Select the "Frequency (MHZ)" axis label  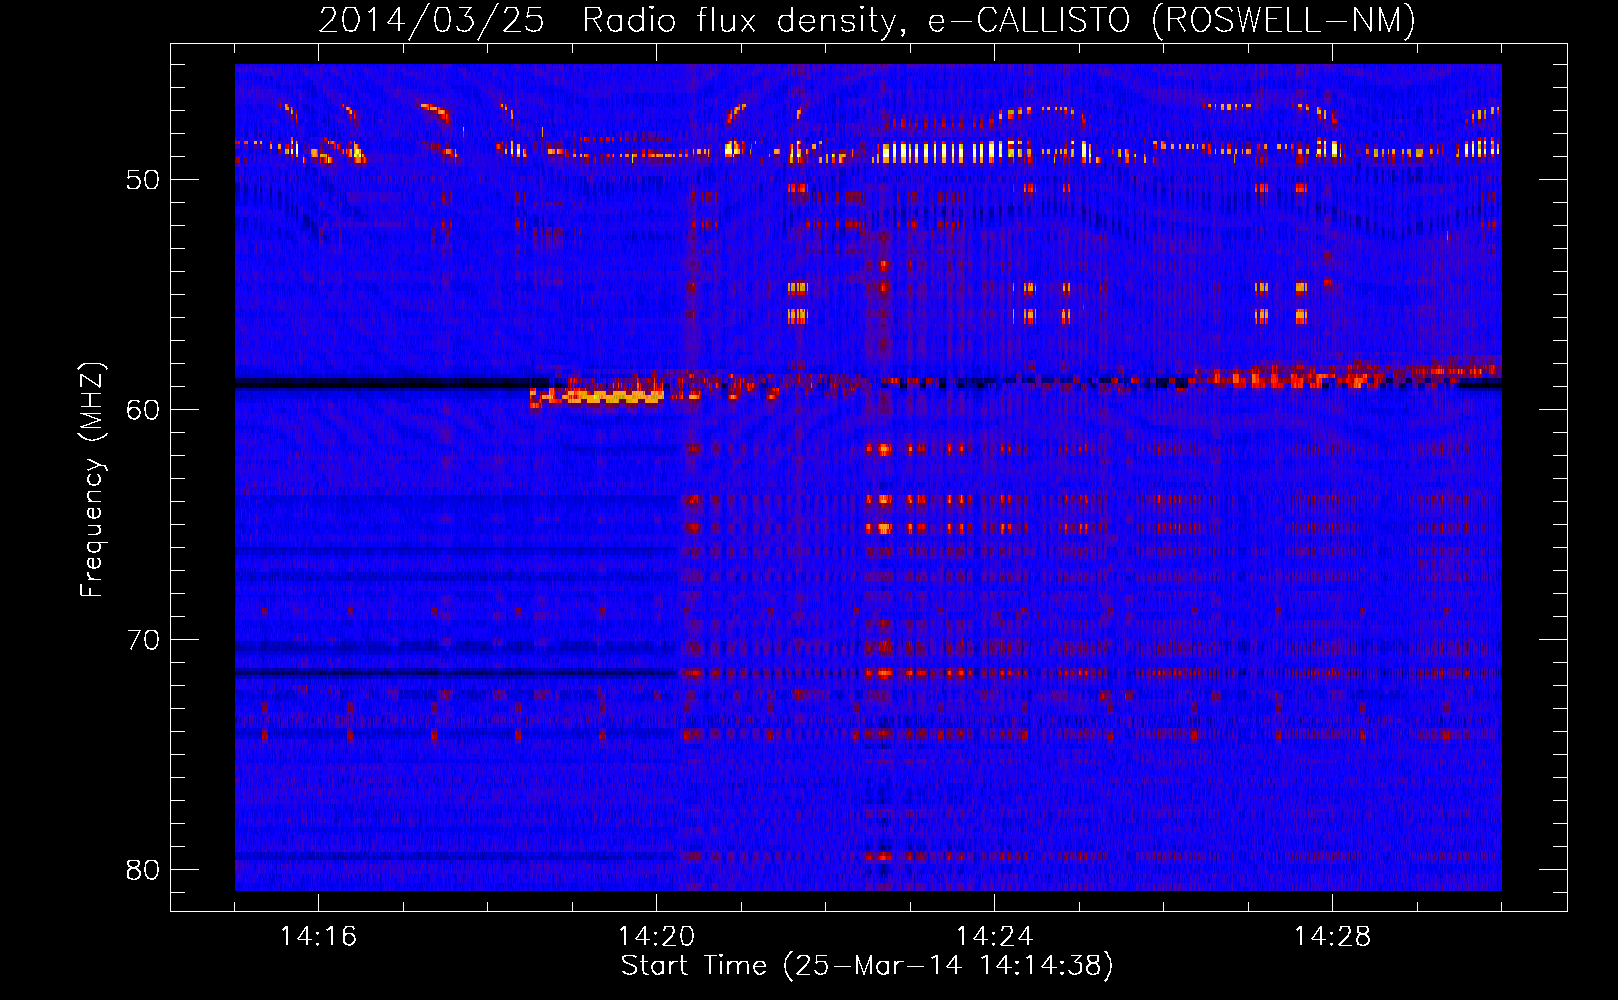tap(91, 480)
